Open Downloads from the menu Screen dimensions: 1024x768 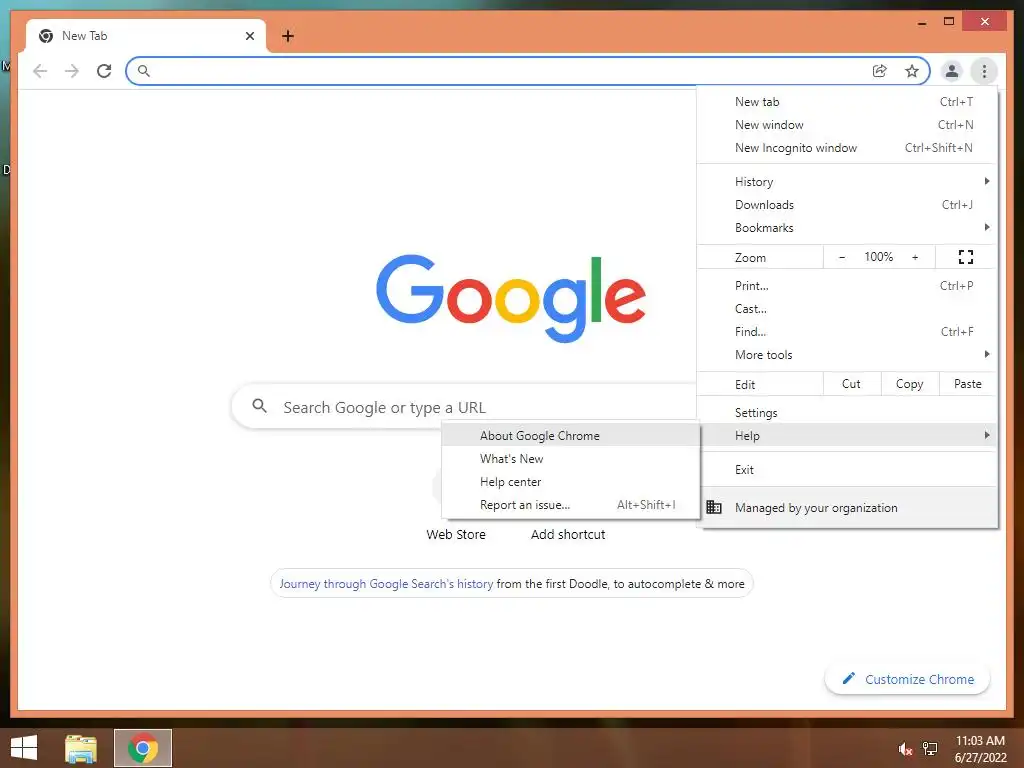847,204
